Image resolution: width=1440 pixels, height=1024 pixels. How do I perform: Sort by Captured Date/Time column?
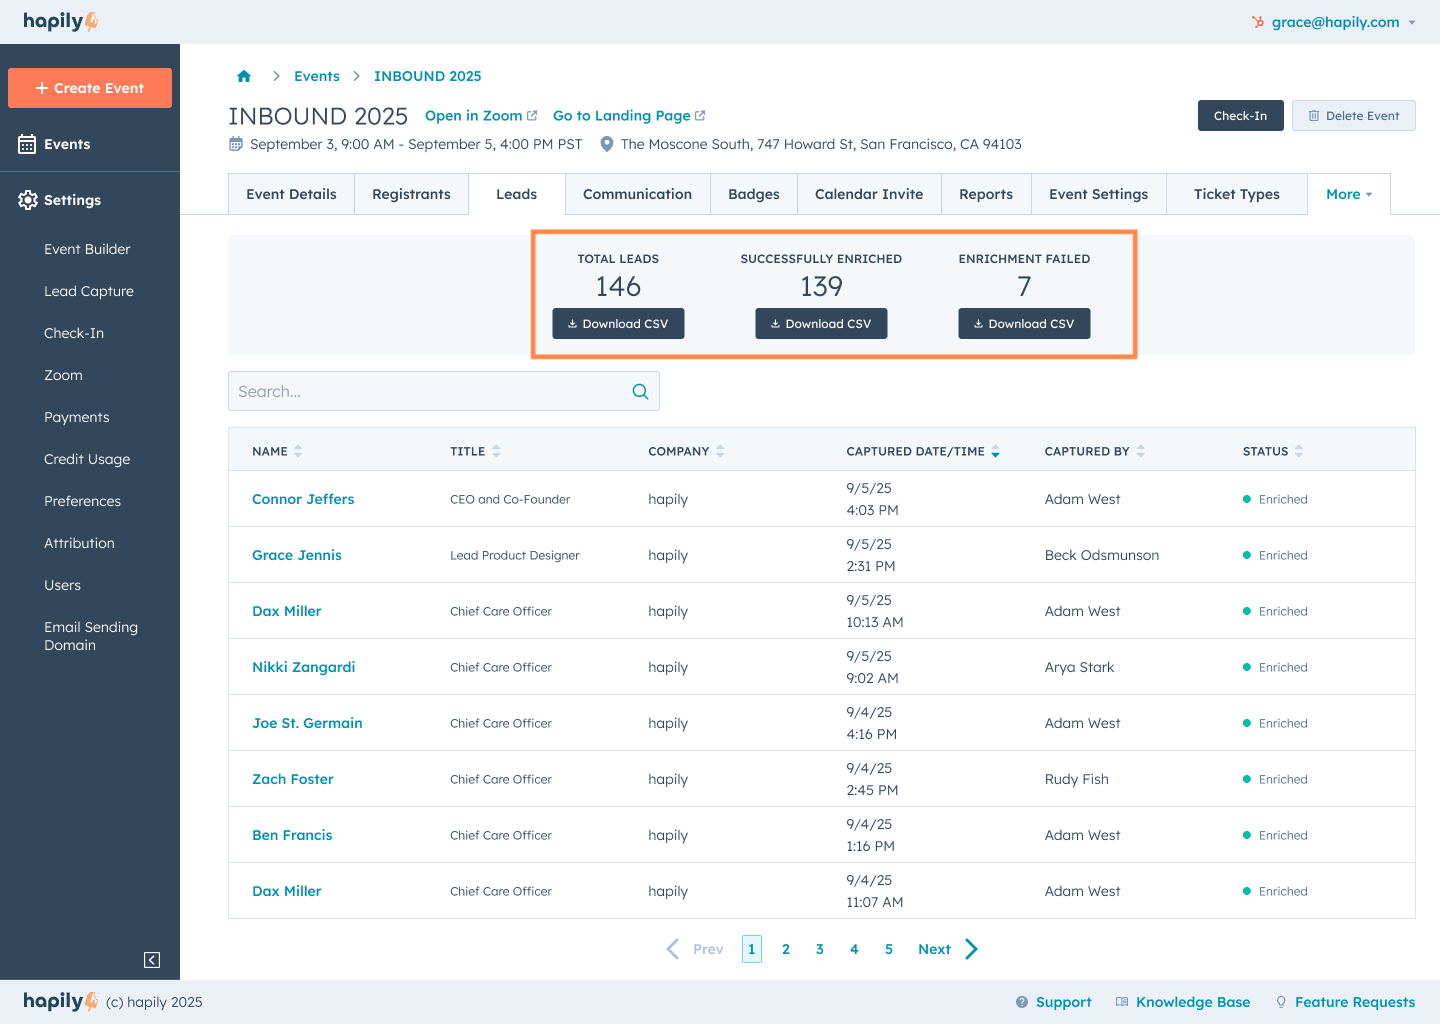pos(995,452)
